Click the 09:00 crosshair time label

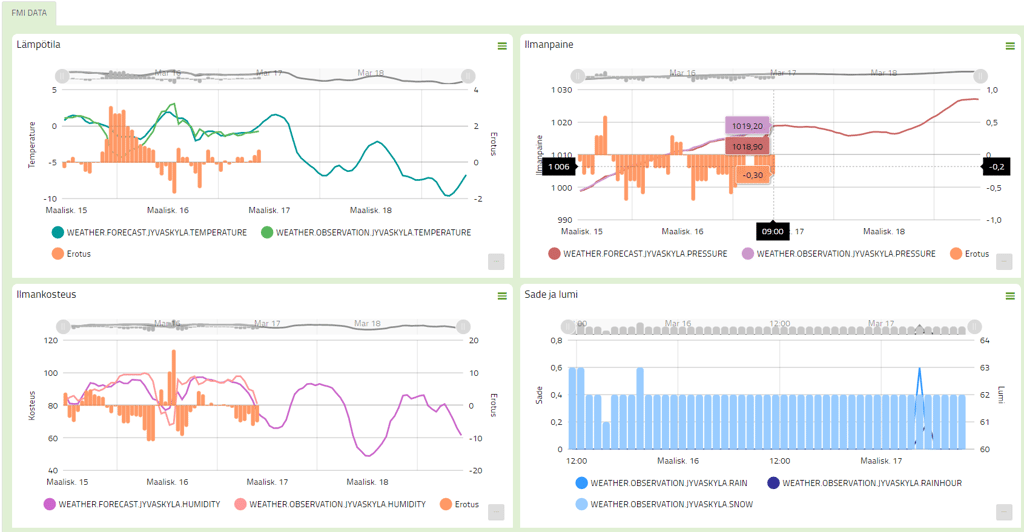[x=773, y=231]
